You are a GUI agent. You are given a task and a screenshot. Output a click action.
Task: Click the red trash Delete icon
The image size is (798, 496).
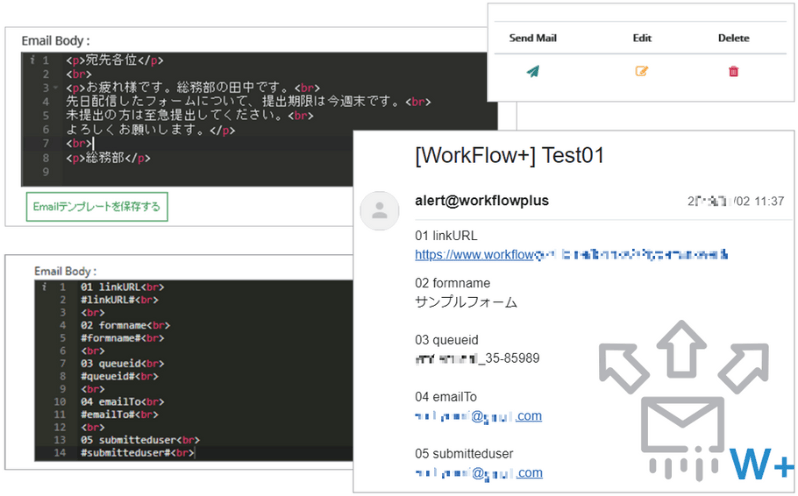pyautogui.click(x=733, y=71)
